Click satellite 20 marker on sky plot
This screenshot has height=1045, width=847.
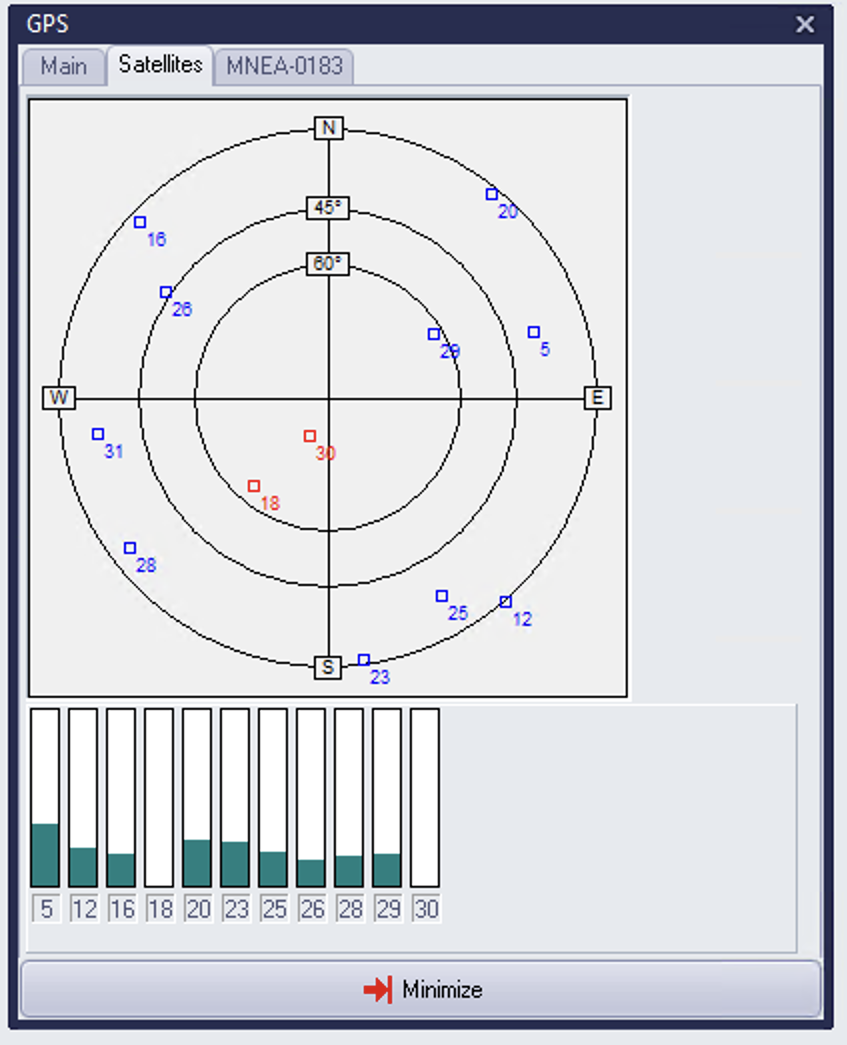[x=492, y=194]
